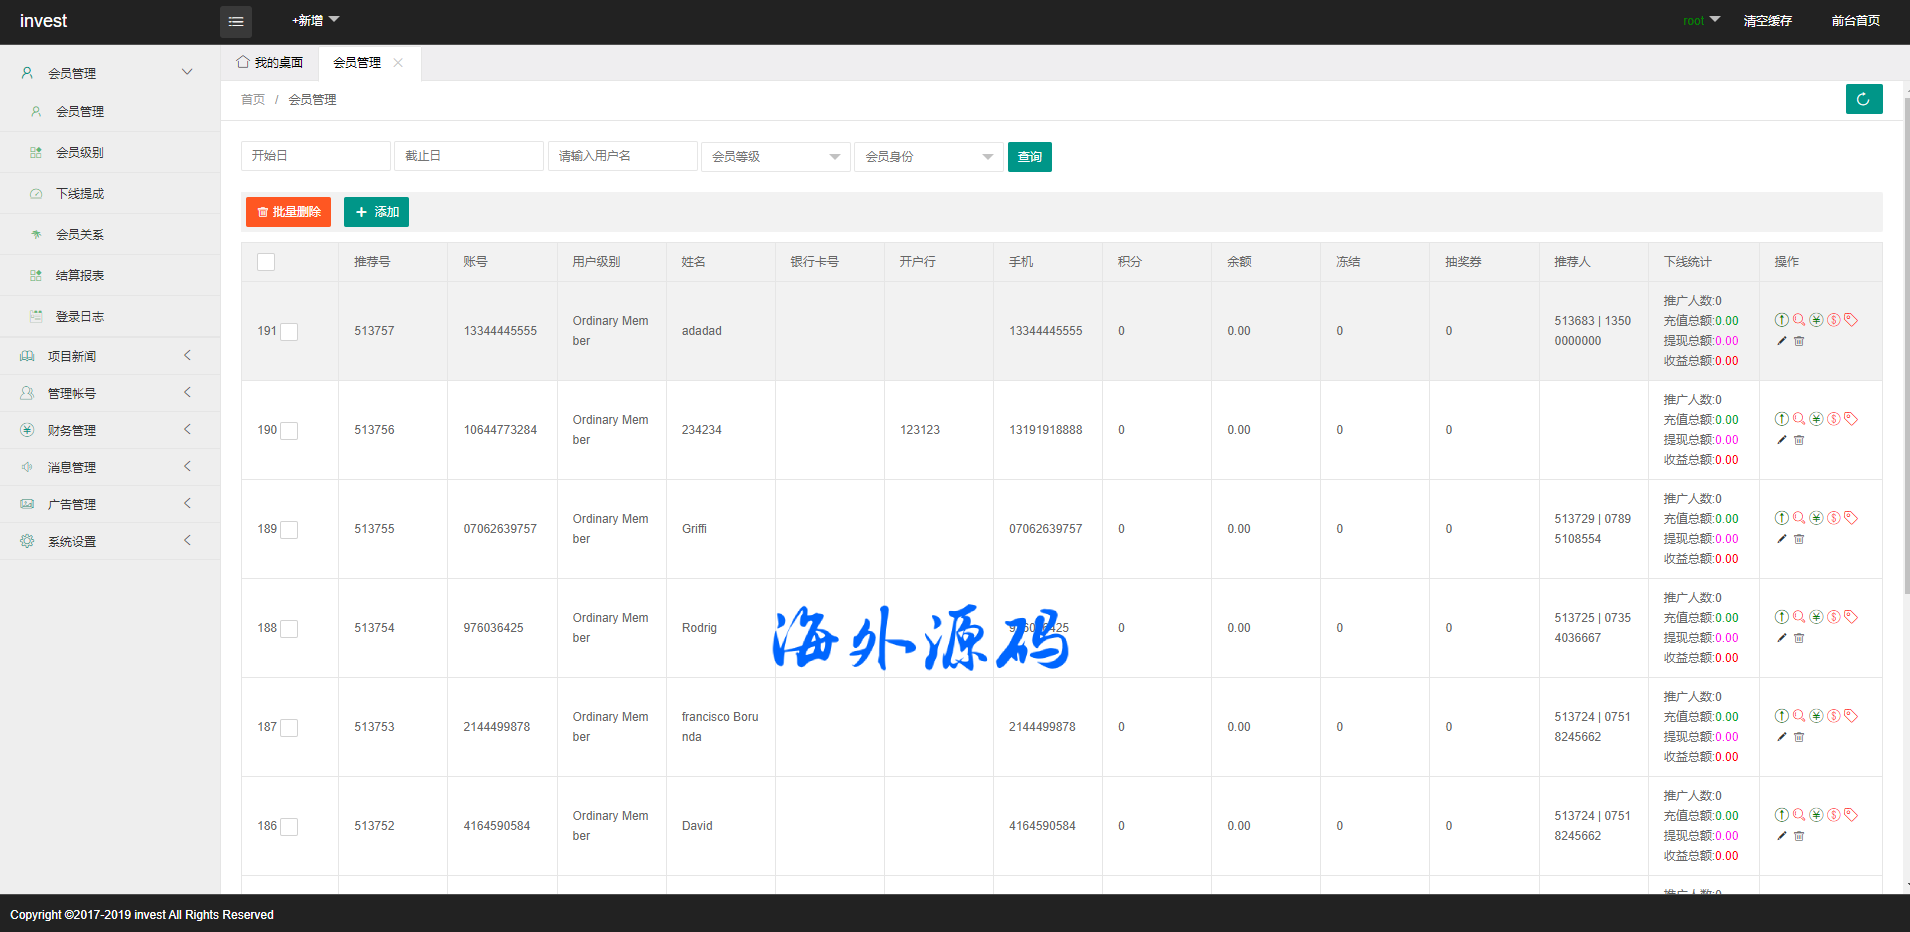
Task: Click the pencil edit icon for row 191
Action: point(1781,341)
